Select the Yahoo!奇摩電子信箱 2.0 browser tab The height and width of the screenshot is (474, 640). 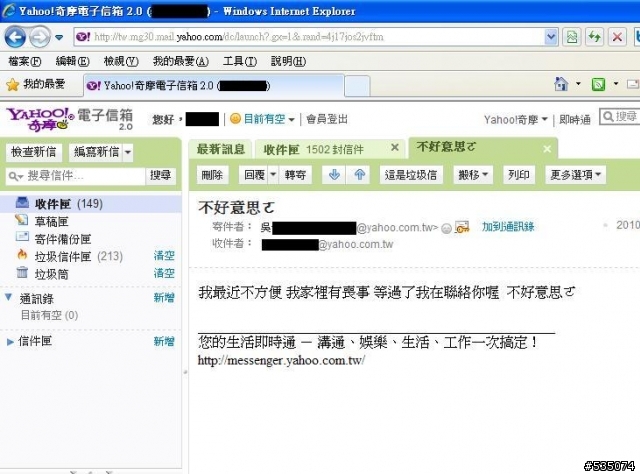tap(214, 85)
